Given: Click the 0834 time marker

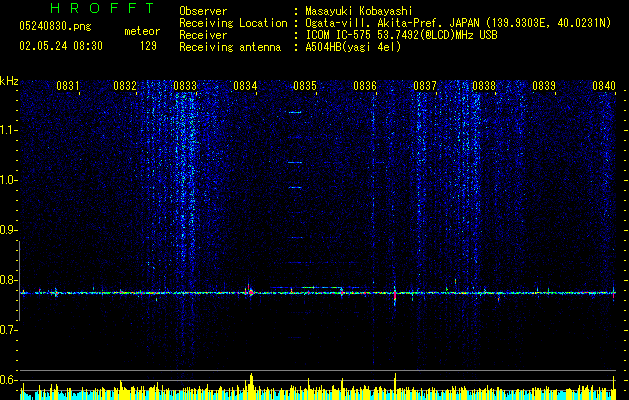Looking at the screenshot, I should click(x=245, y=86).
